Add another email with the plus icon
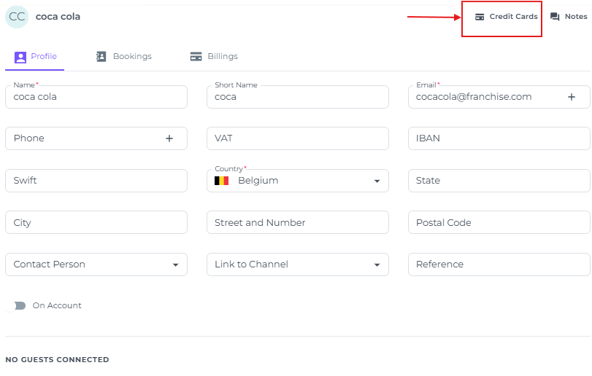The height and width of the screenshot is (376, 592). click(x=572, y=97)
